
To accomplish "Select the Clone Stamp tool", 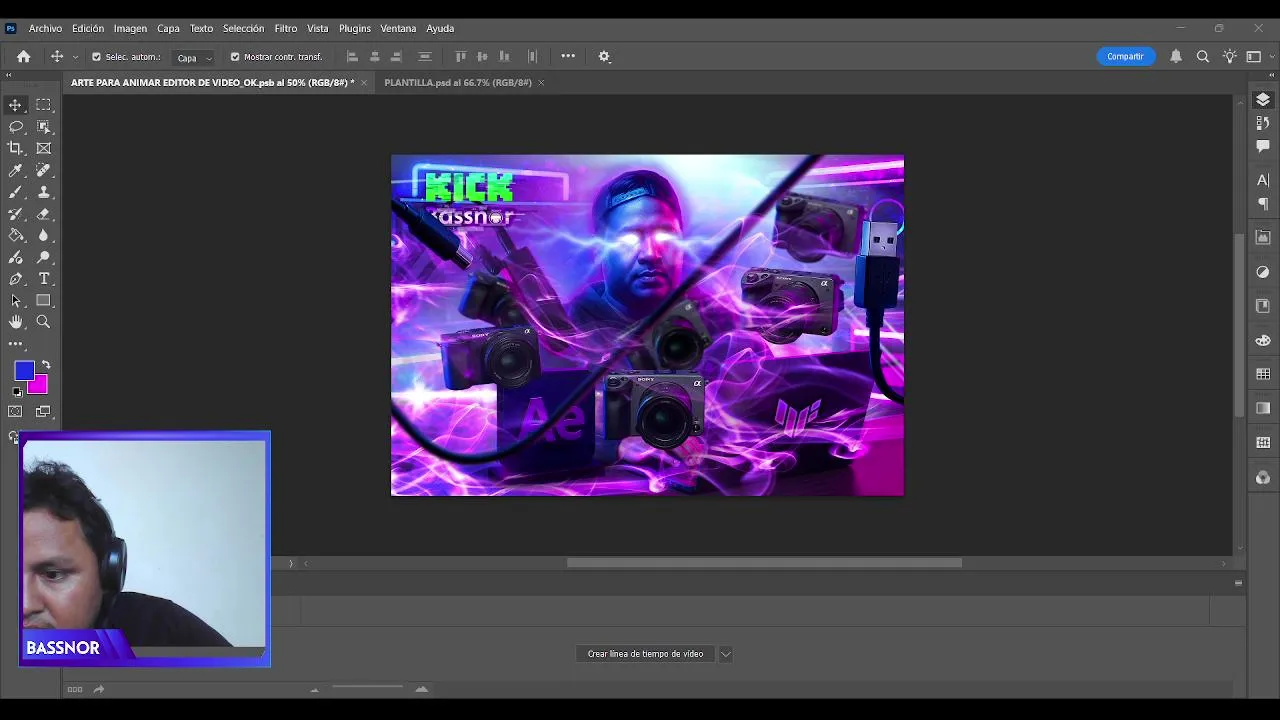I will coord(44,192).
